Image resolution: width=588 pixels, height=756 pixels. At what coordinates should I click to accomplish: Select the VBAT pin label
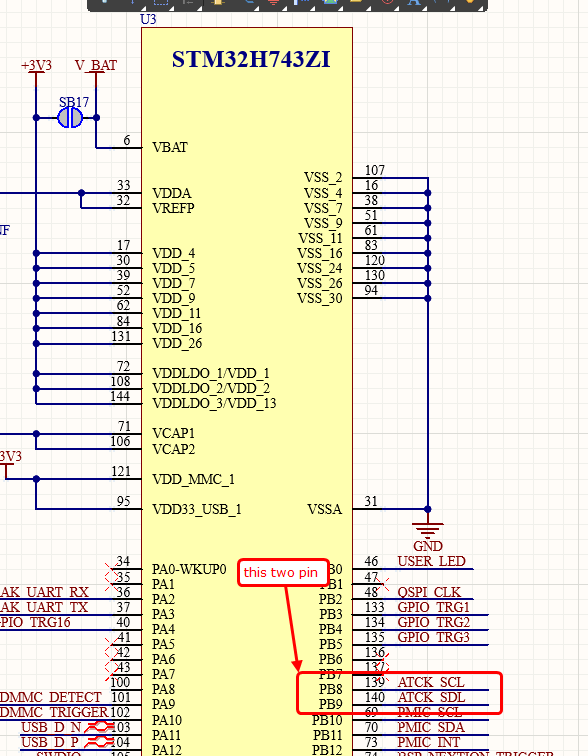coord(170,147)
